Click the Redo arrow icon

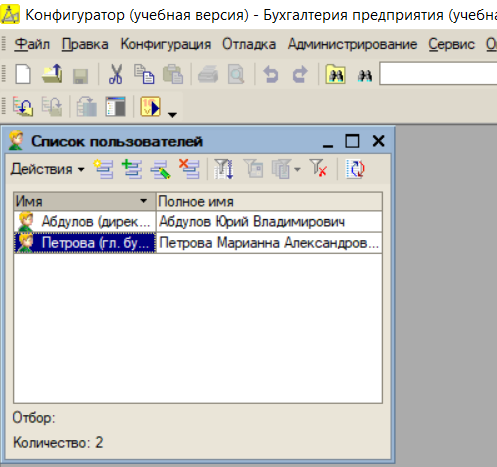(x=300, y=74)
